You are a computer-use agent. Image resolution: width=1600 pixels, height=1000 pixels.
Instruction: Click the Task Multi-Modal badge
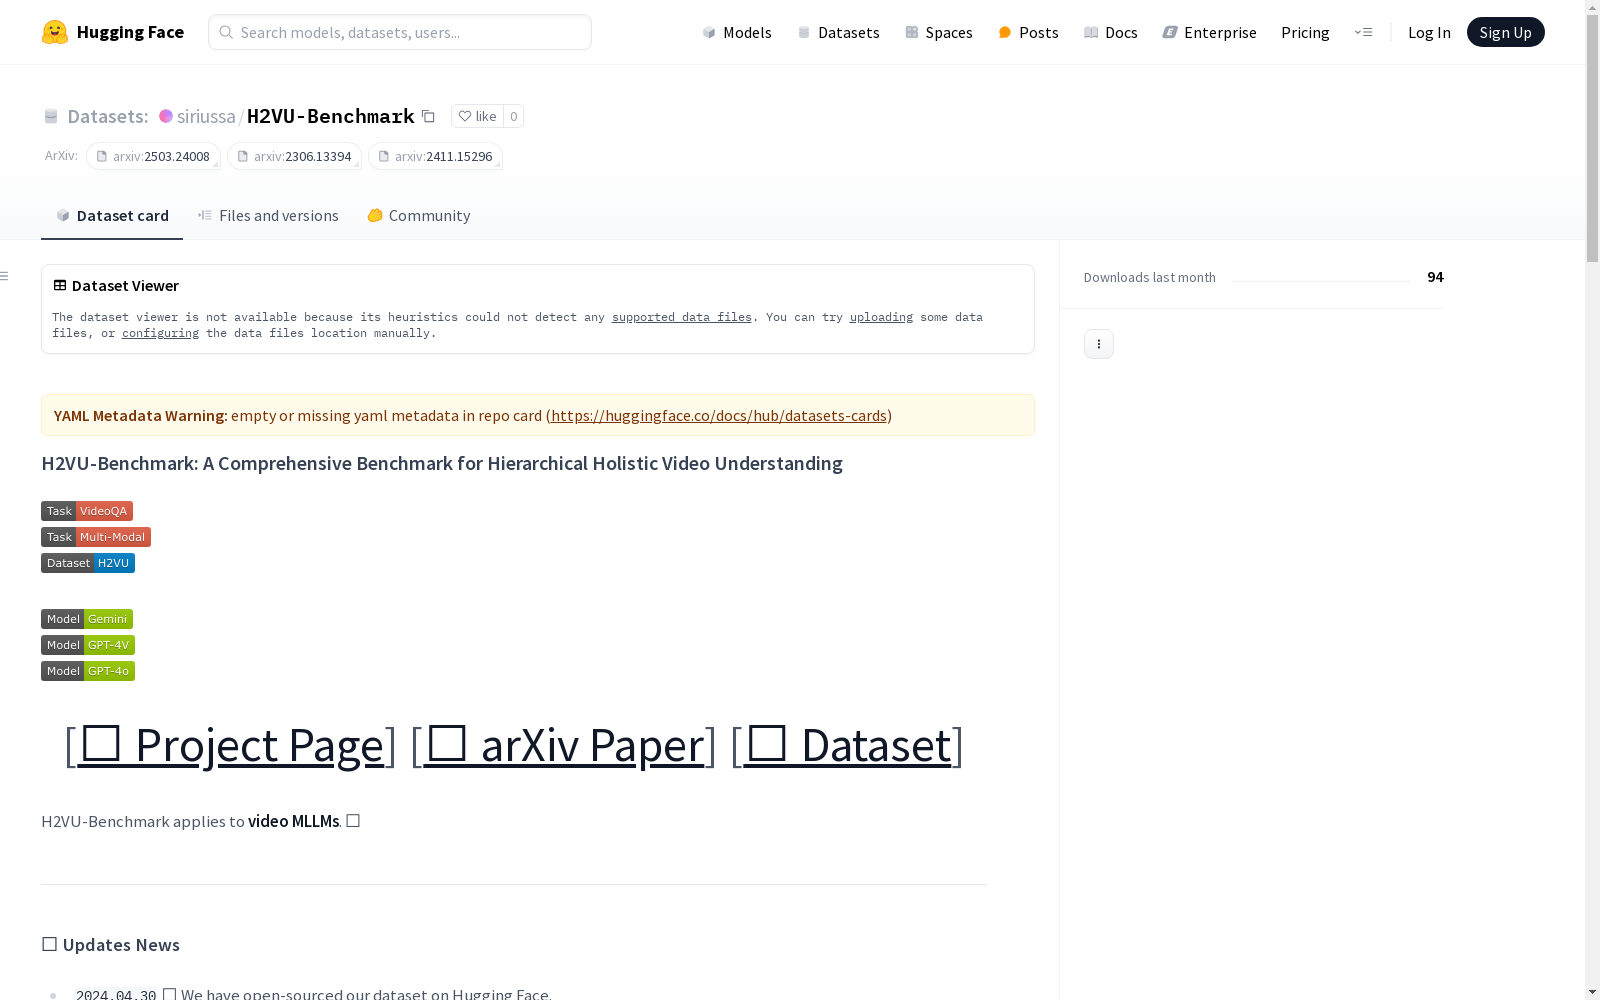pyautogui.click(x=96, y=537)
